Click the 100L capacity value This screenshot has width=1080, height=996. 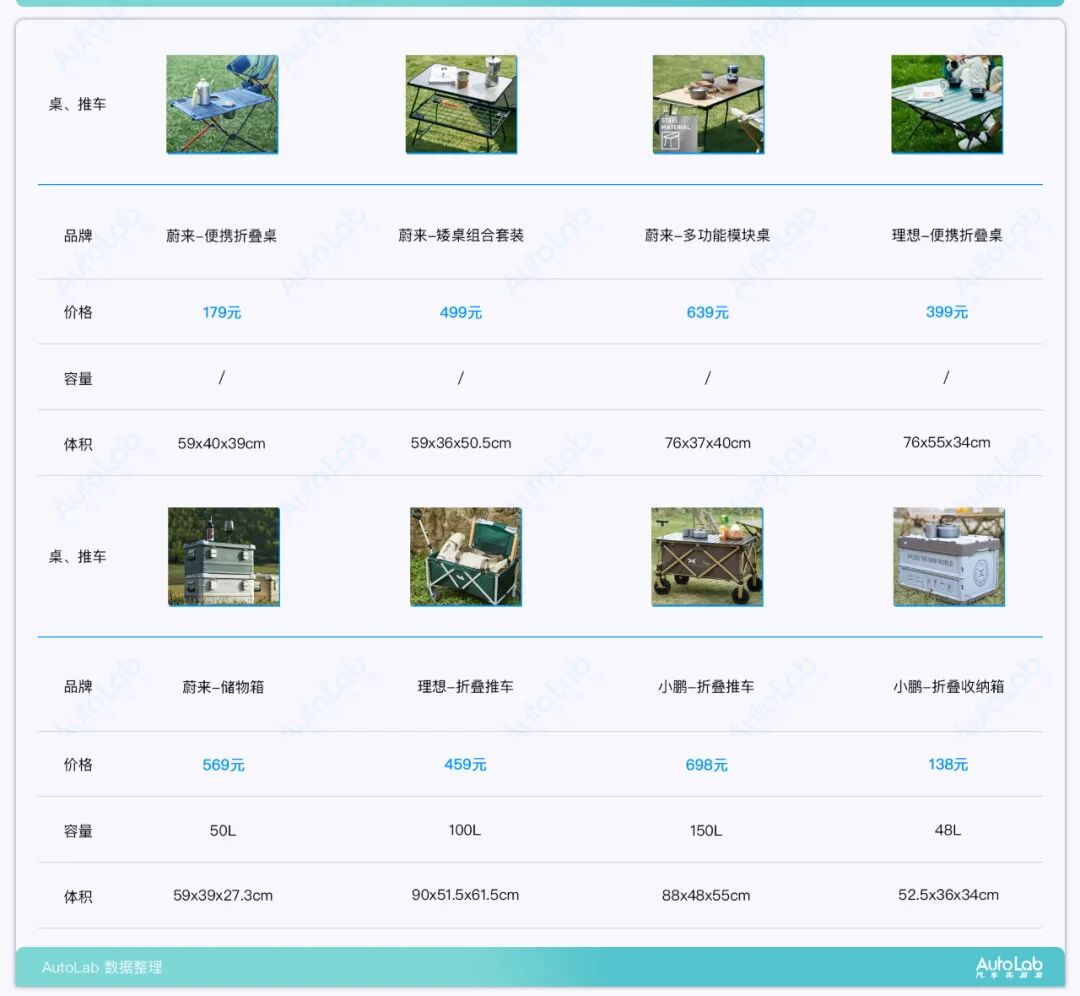point(465,830)
